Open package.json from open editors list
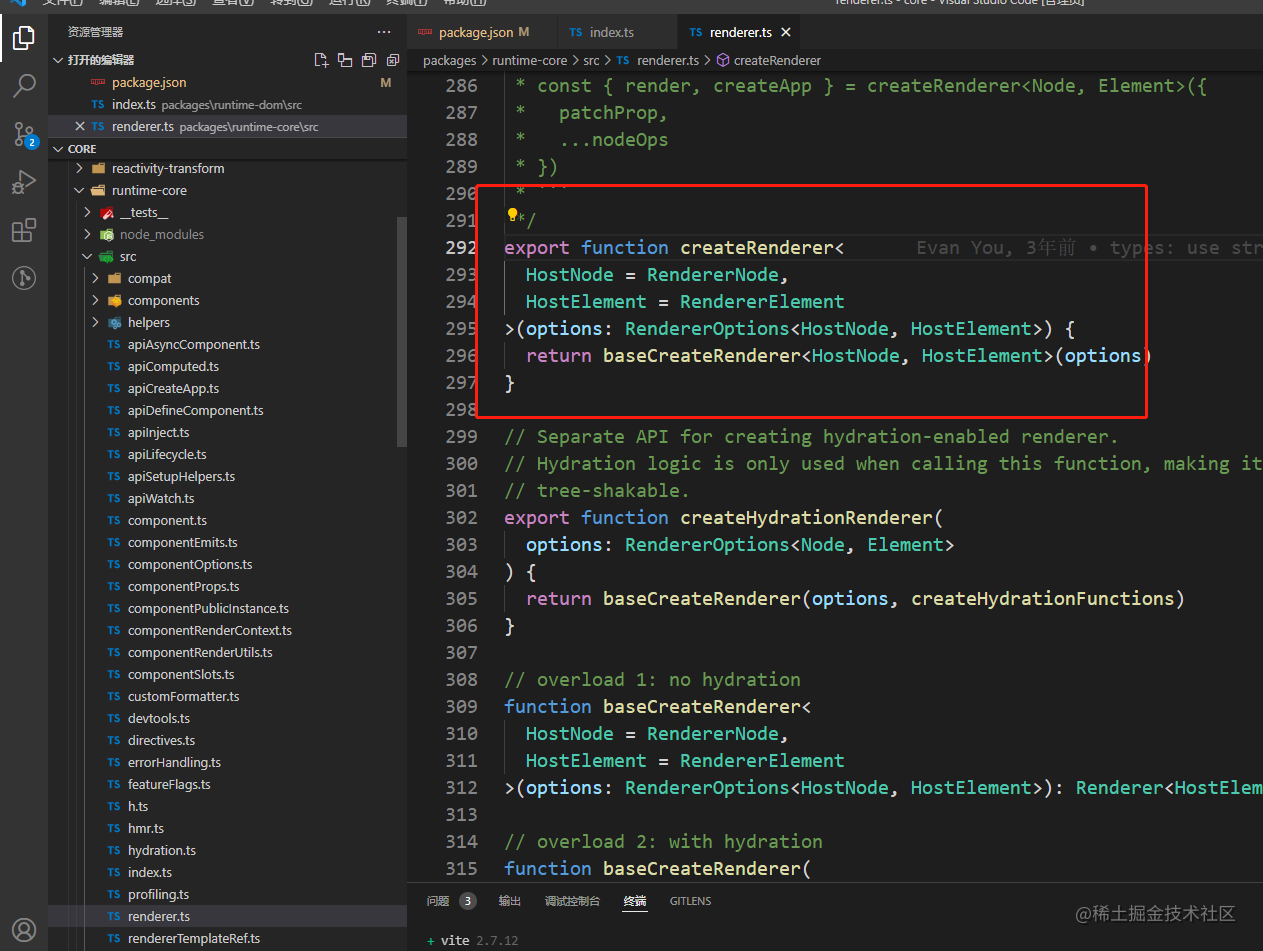This screenshot has width=1263, height=951. pos(149,82)
